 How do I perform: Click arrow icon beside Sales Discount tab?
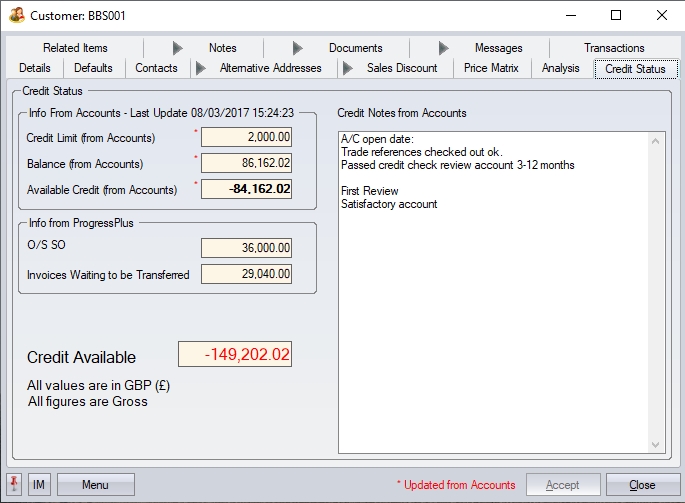point(348,68)
